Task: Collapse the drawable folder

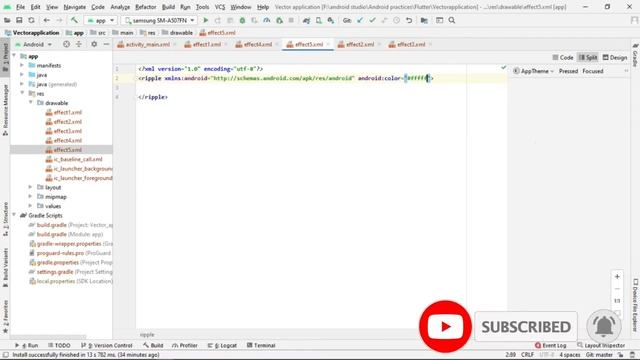Action: (x=31, y=103)
